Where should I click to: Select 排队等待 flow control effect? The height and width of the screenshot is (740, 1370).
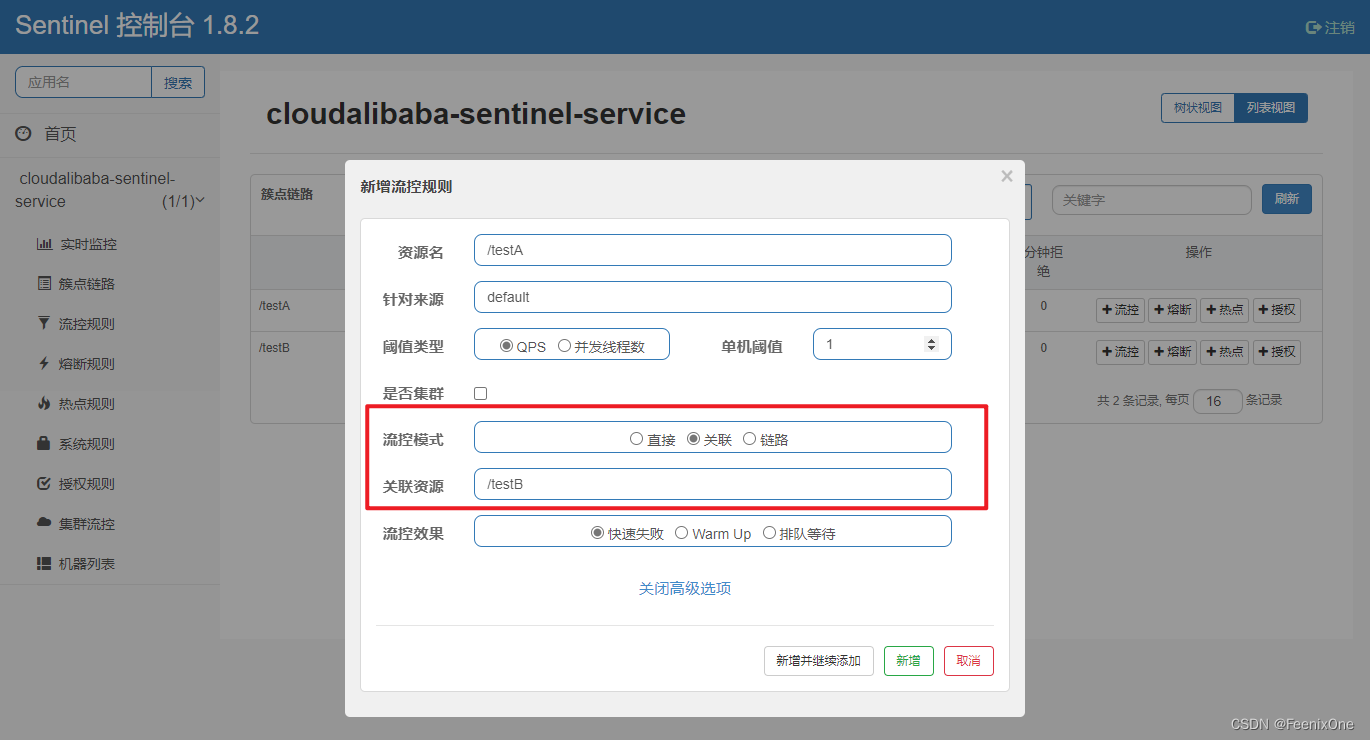click(769, 533)
